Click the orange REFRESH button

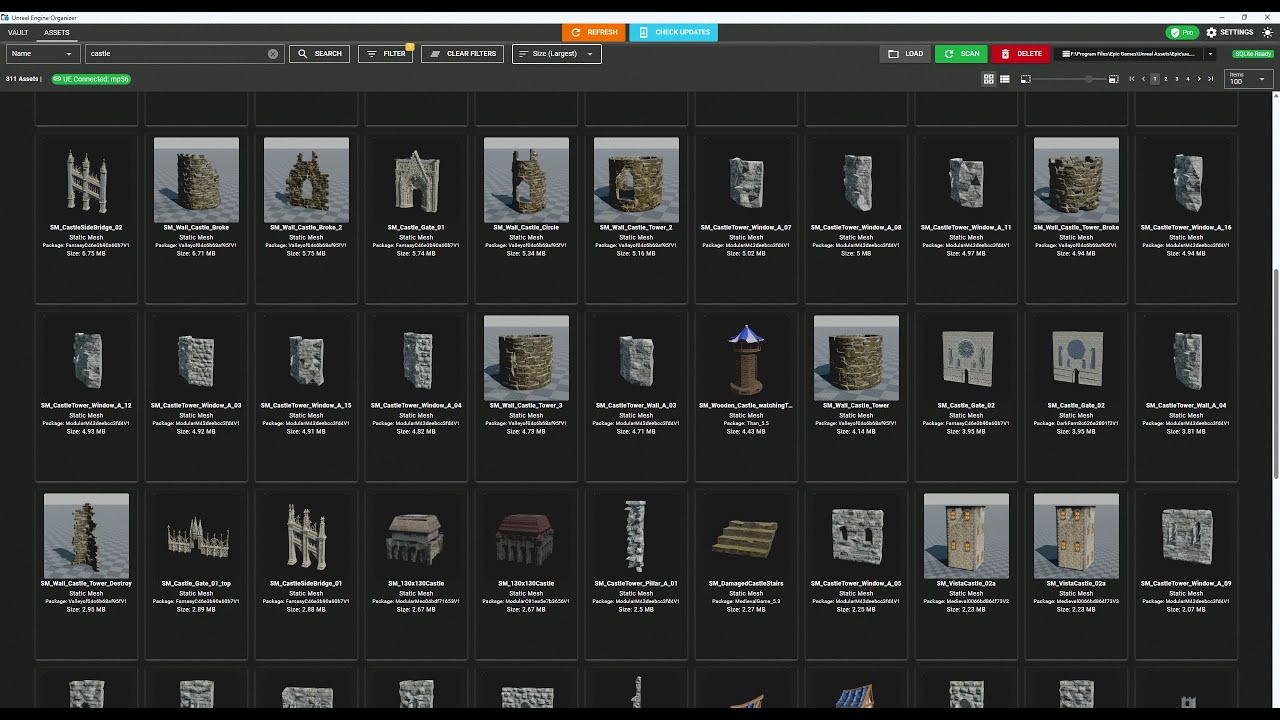(x=594, y=32)
